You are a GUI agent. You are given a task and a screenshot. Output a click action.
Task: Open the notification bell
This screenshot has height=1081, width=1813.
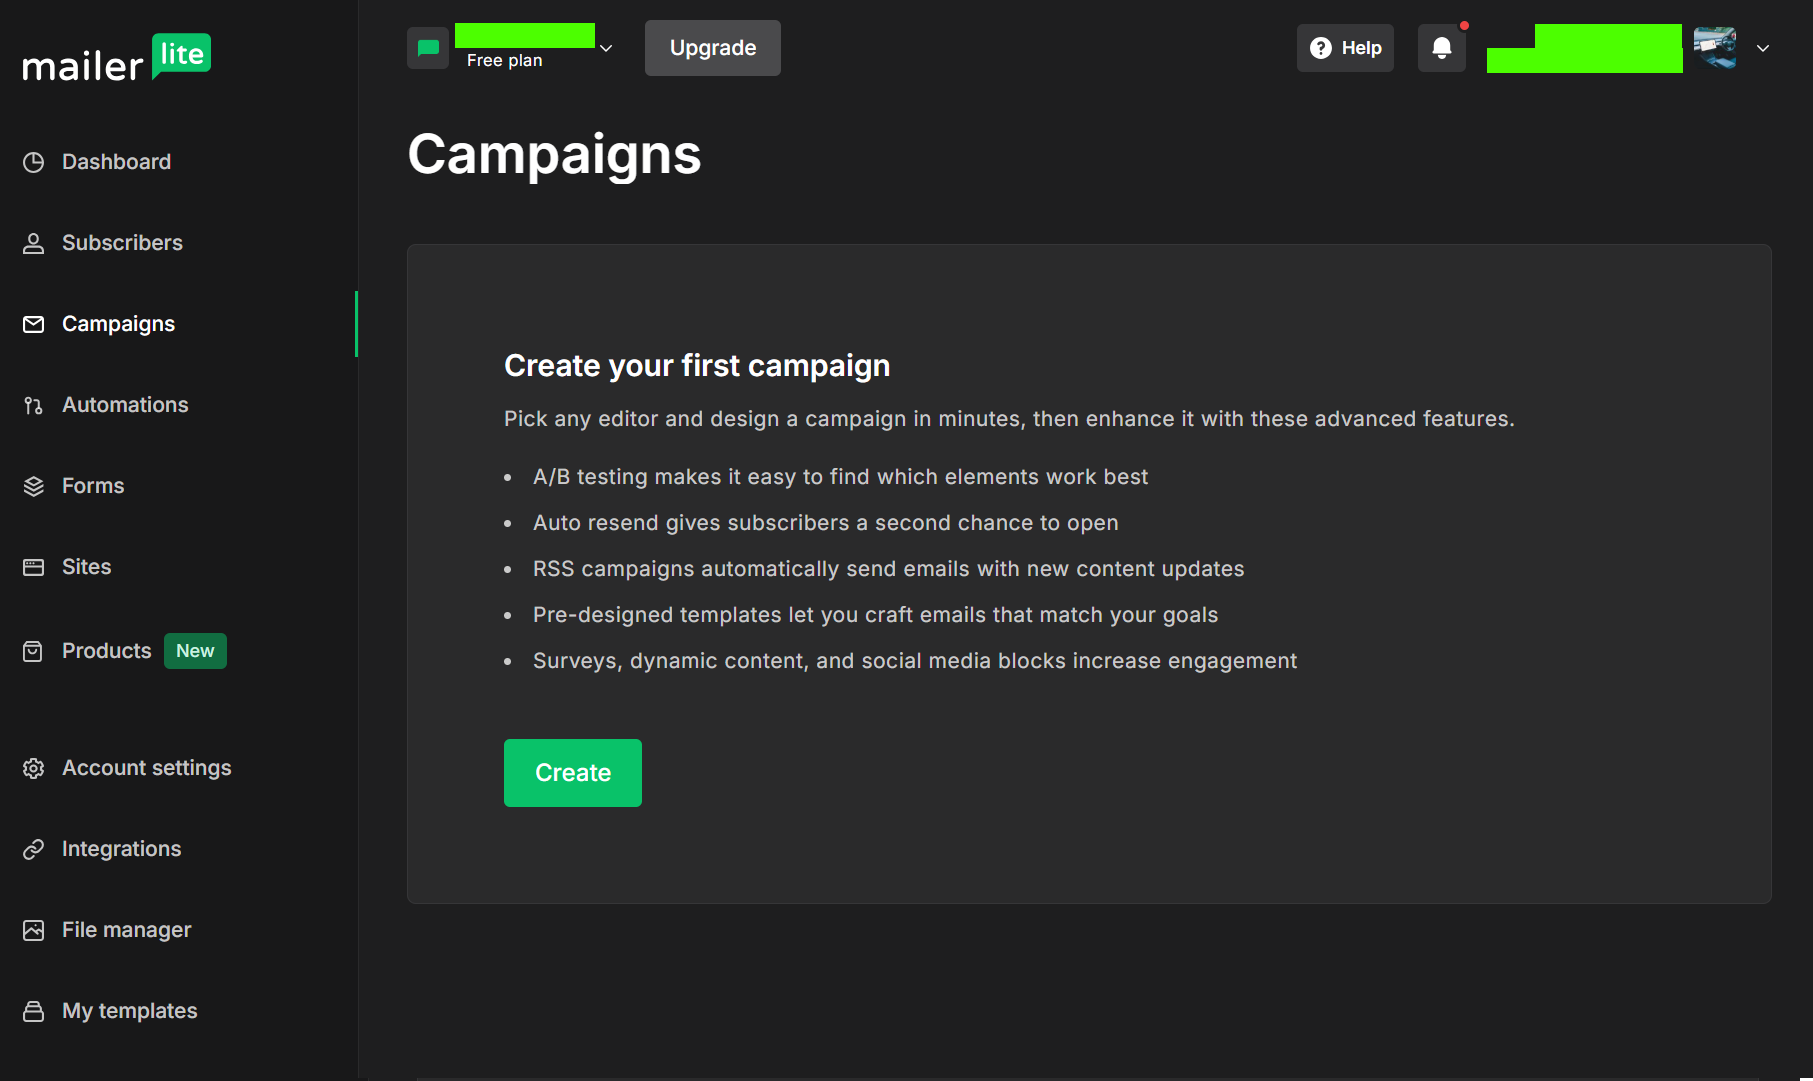(1441, 47)
